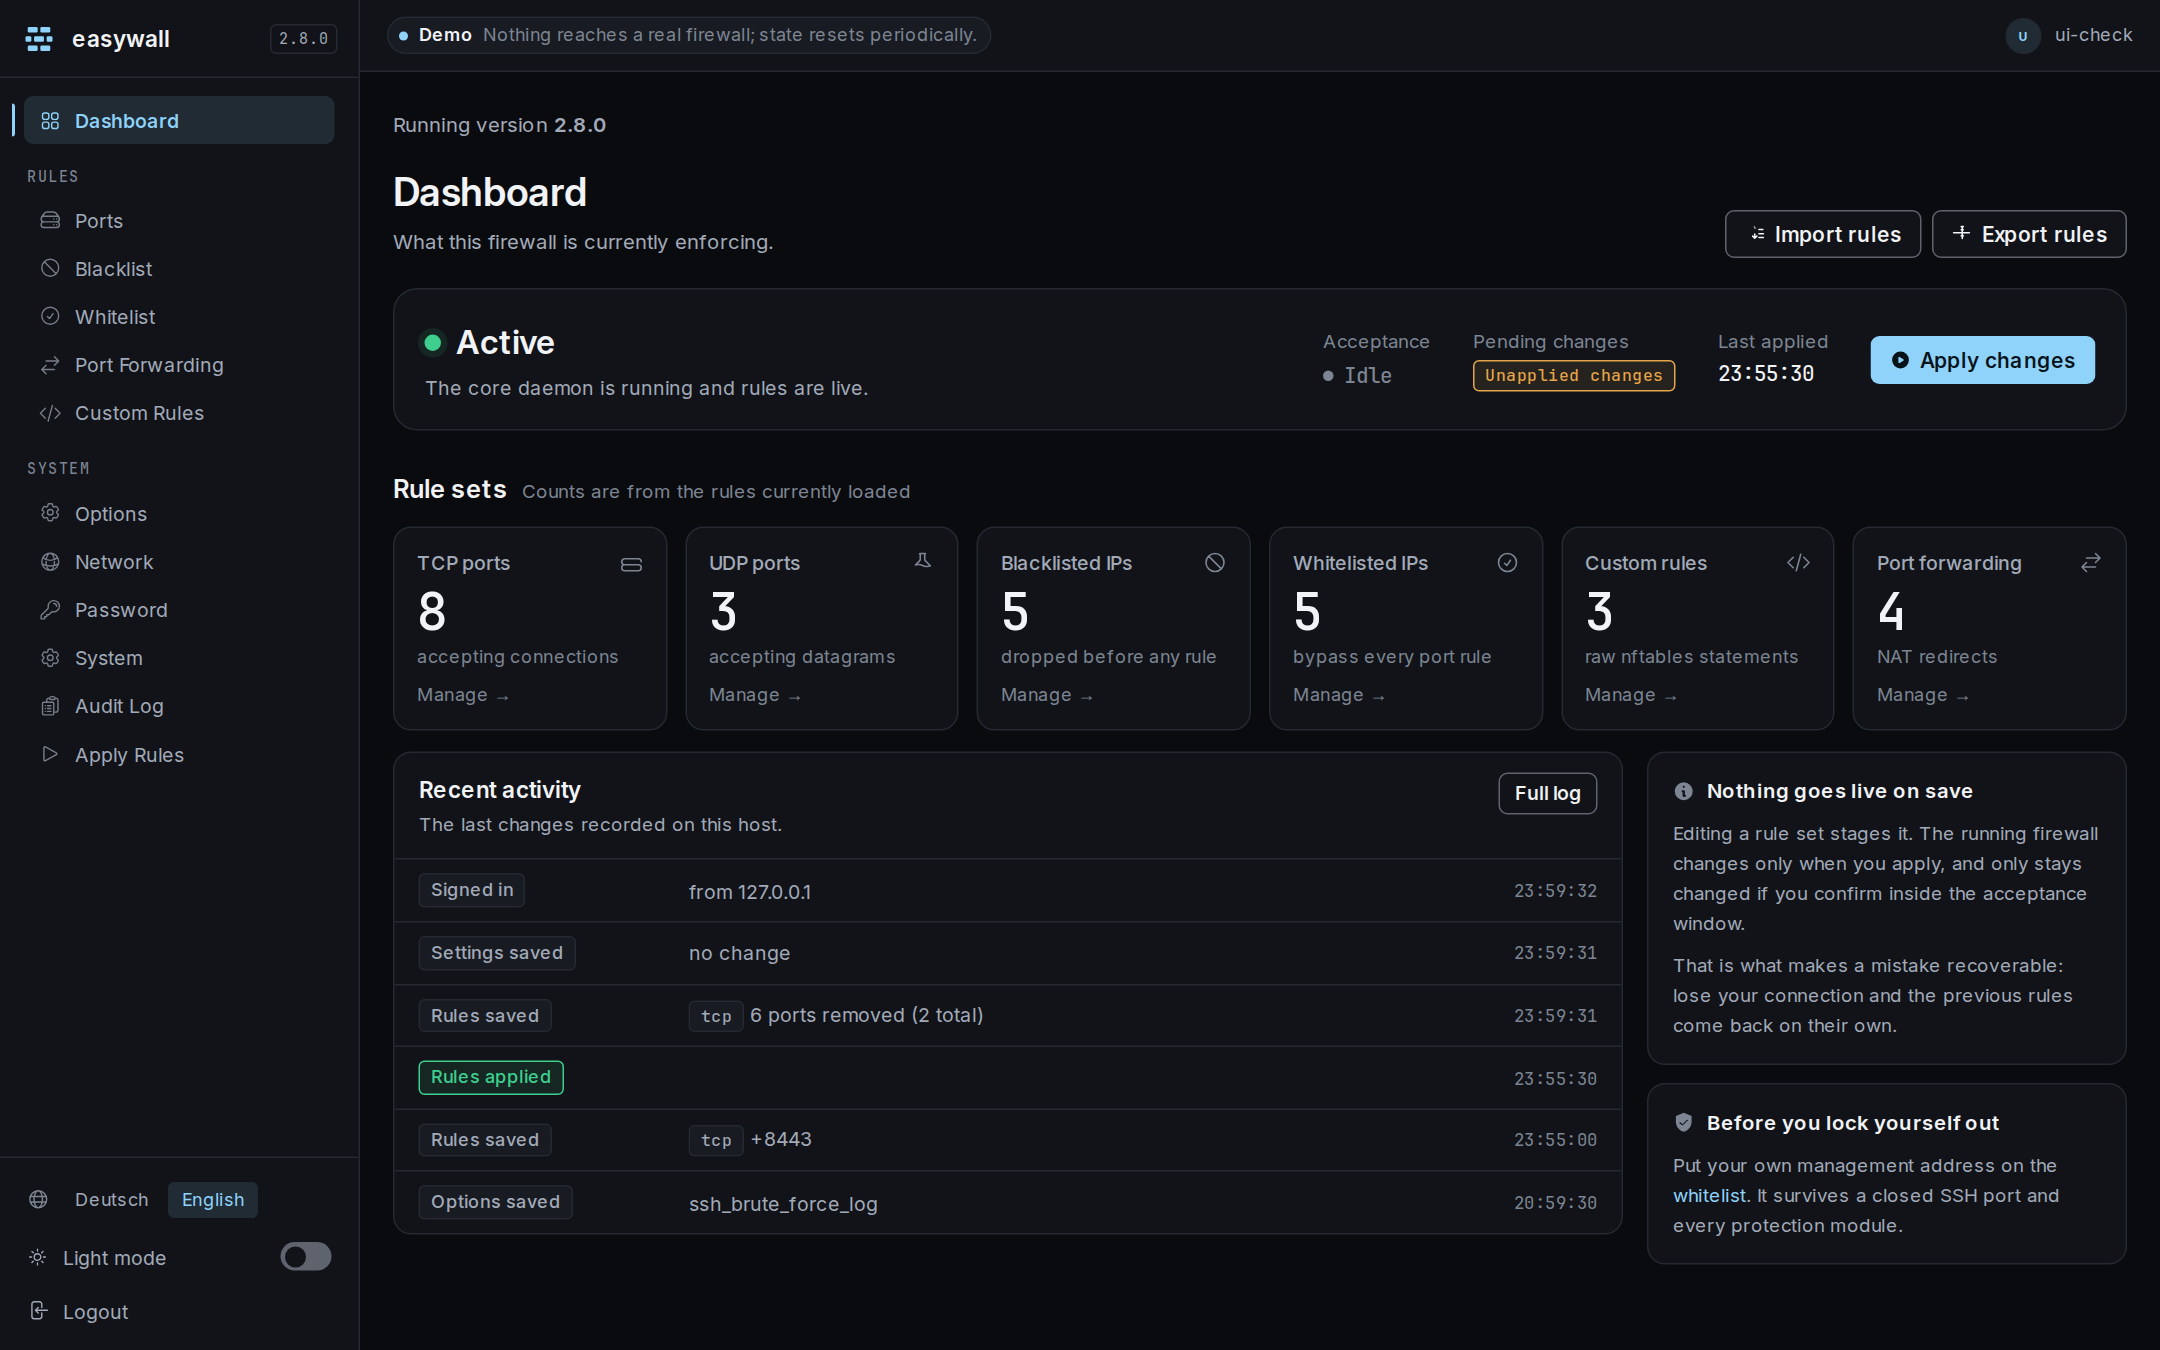This screenshot has height=1350, width=2160.
Task: Click the info icon beside Nothing goes live
Action: point(1683,791)
